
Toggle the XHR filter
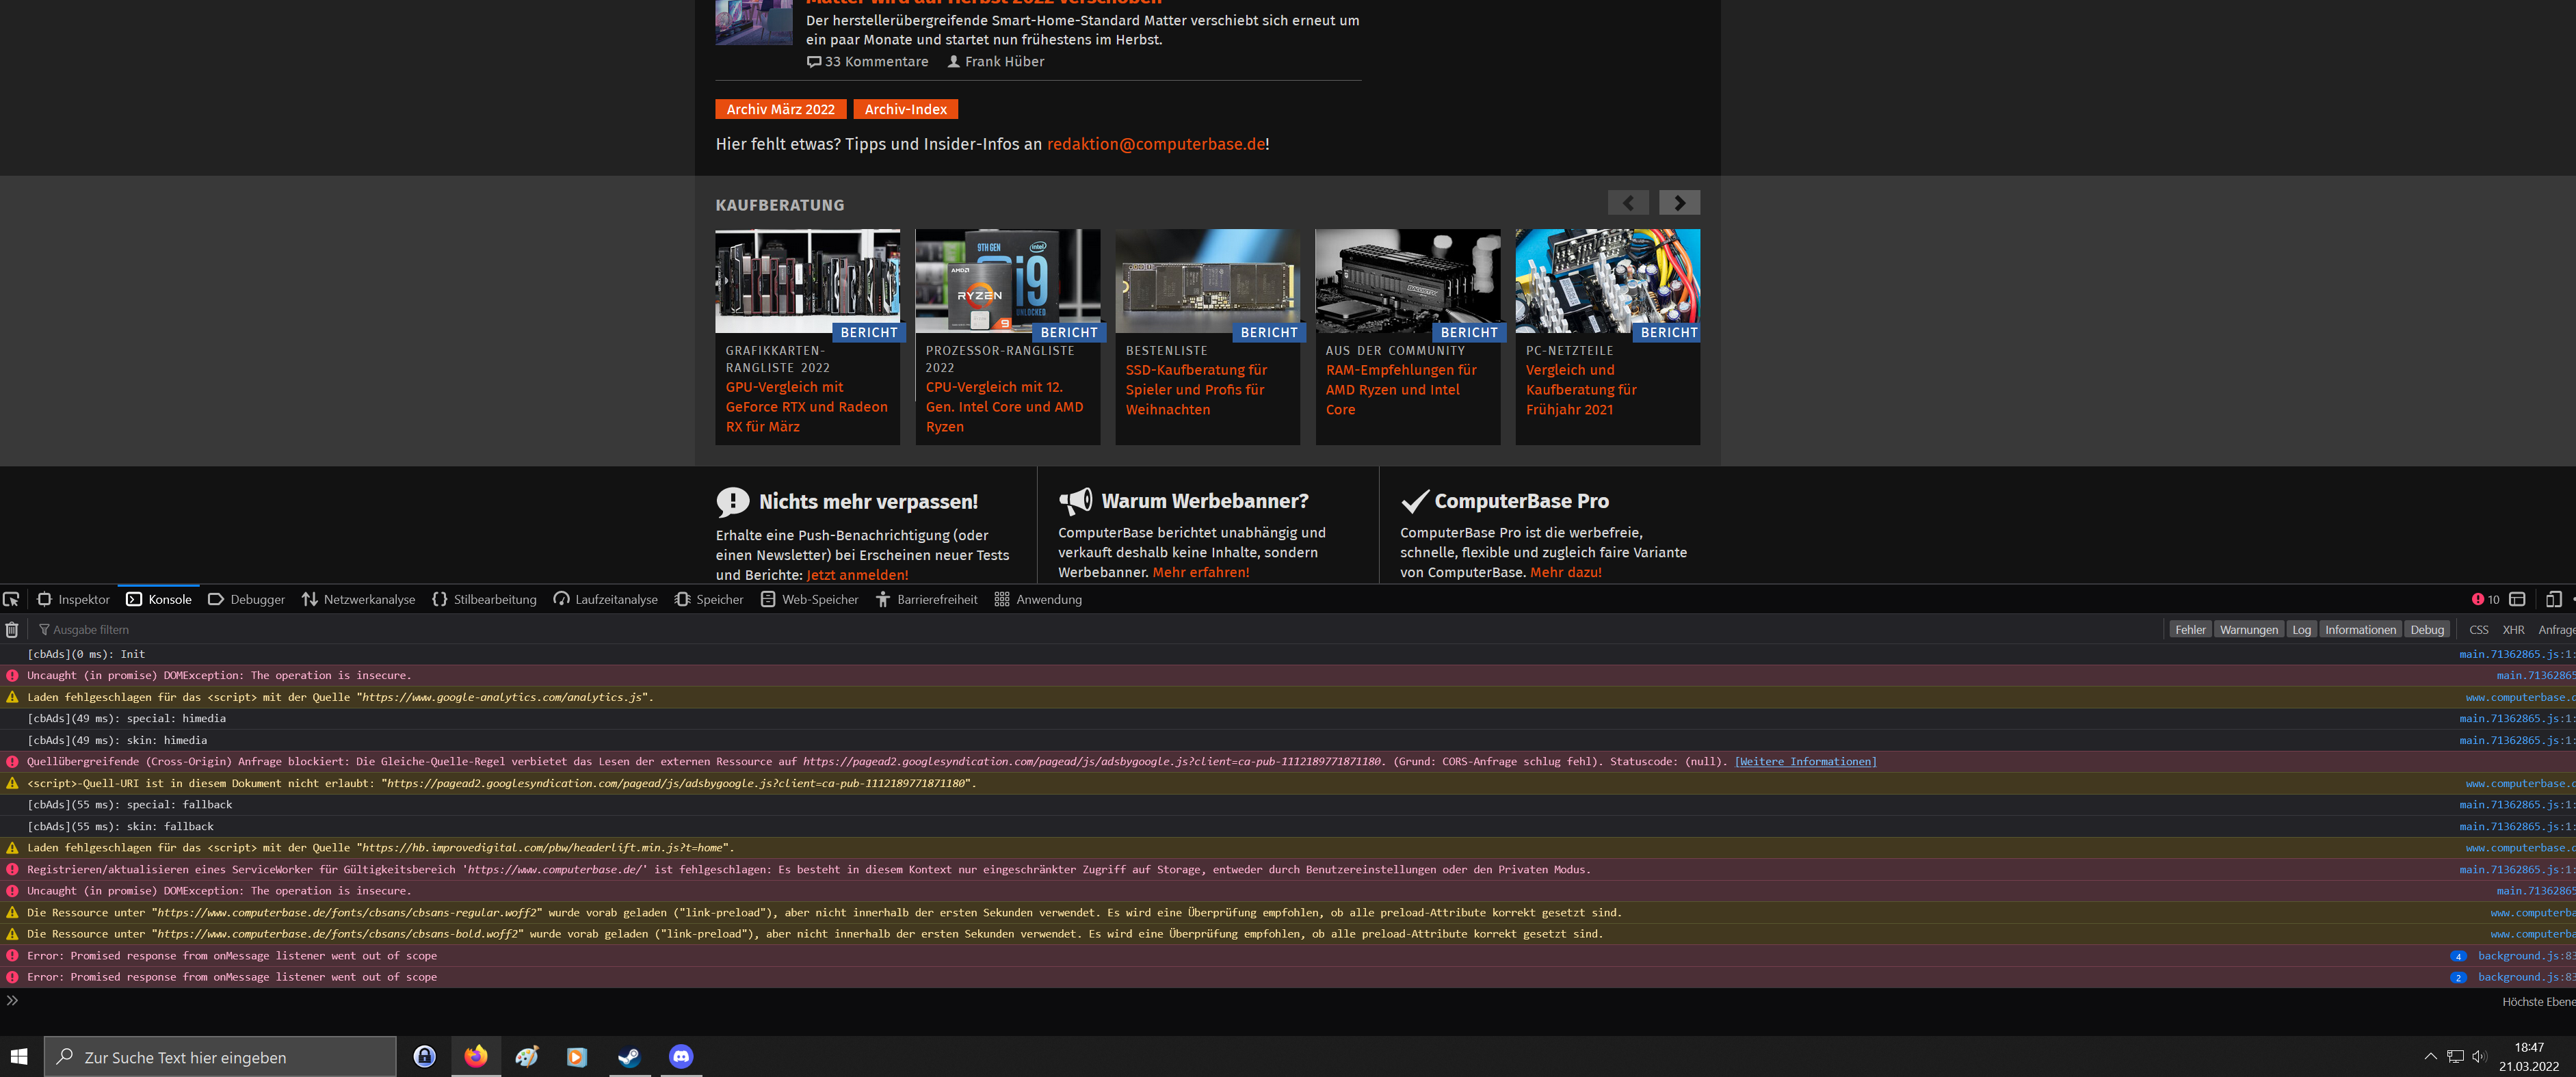[2513, 629]
